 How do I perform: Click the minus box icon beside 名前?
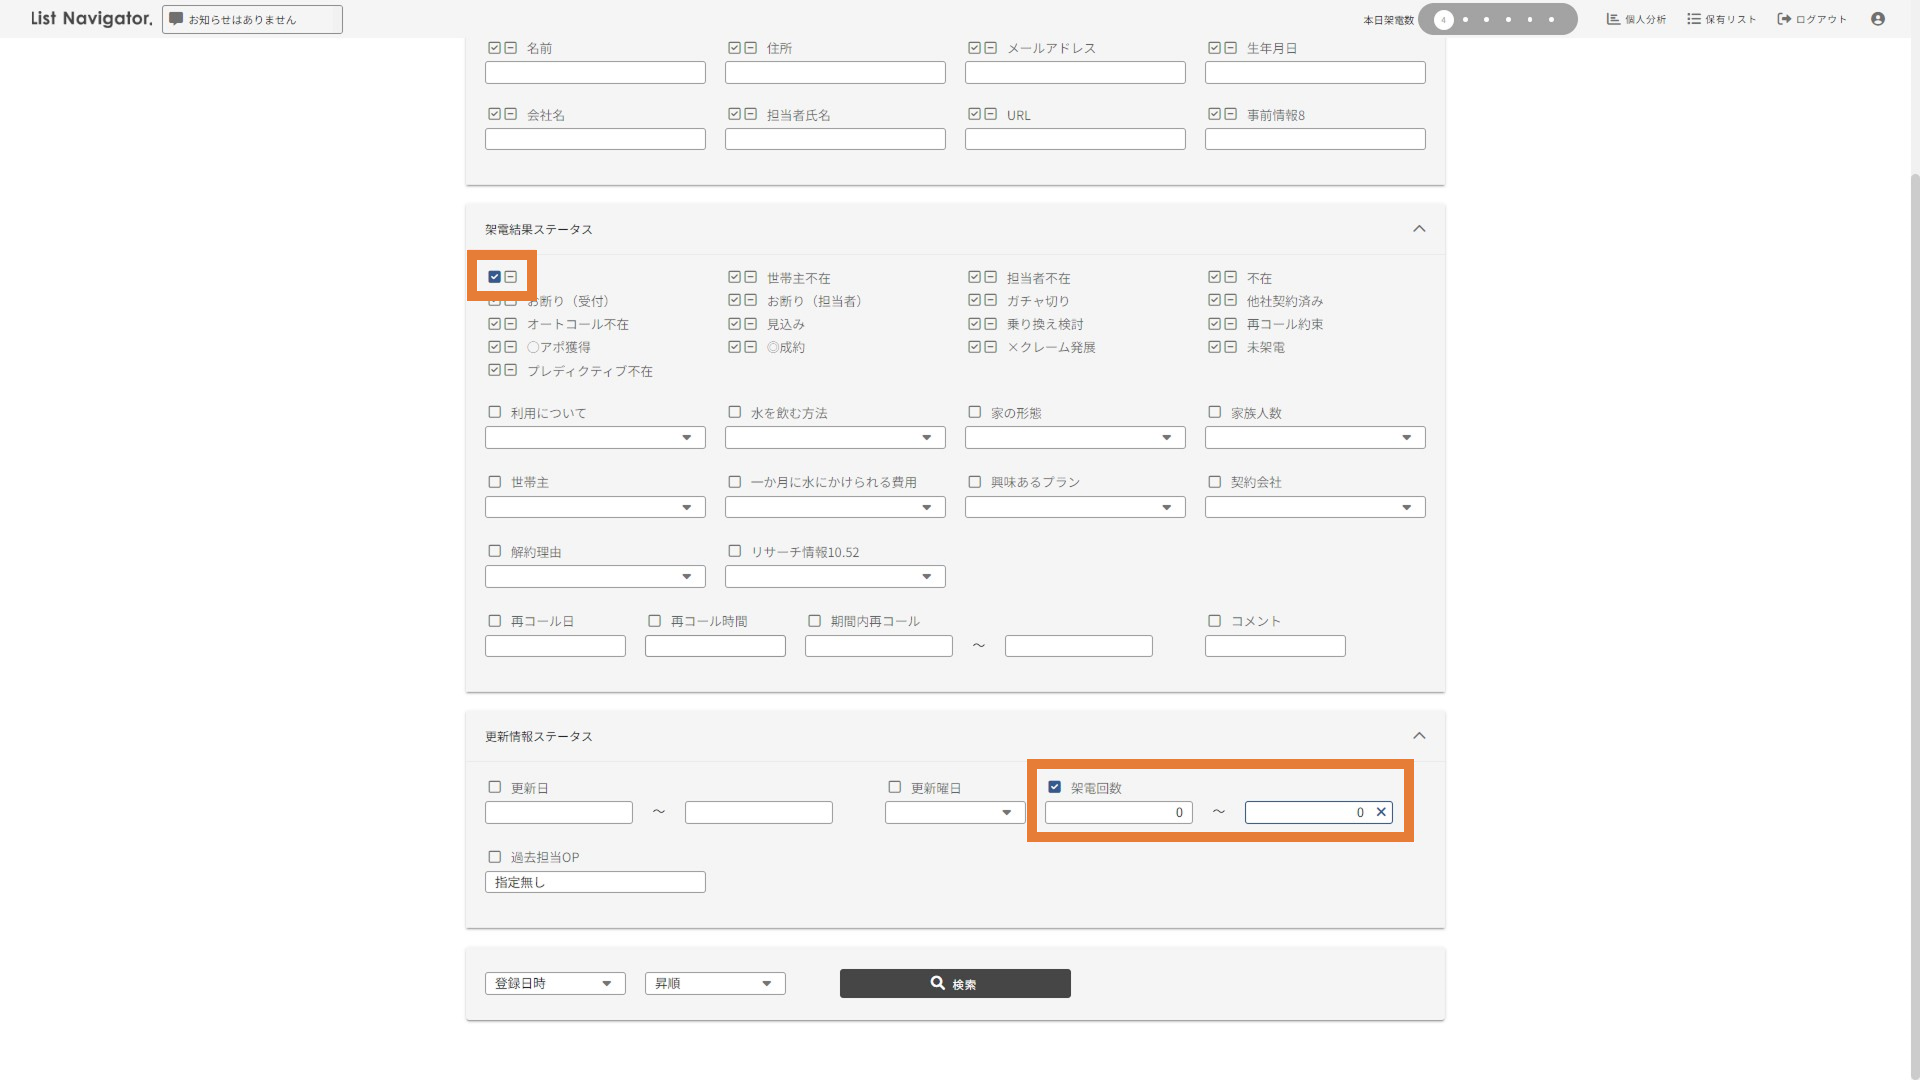coord(511,48)
